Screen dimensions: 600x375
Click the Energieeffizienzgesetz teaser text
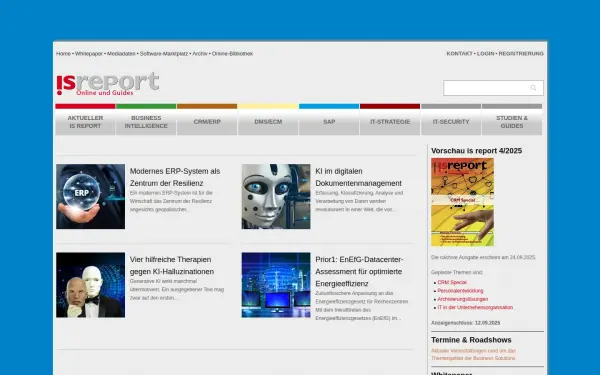pos(362,306)
